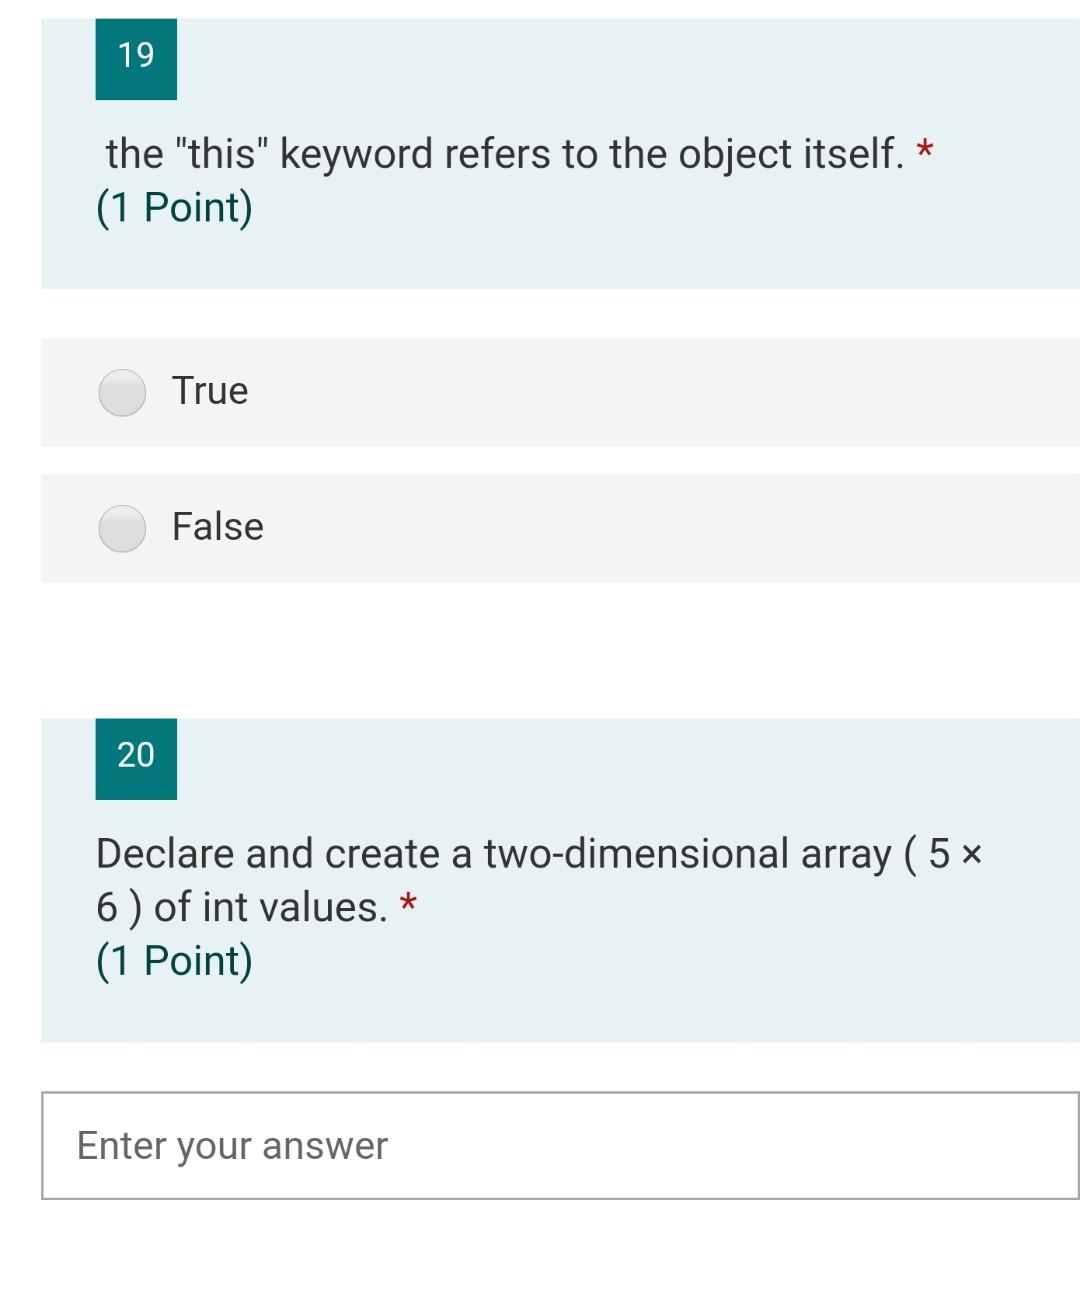Click the question 20 number badge
Viewport: 1080px width, 1294px height.
pyautogui.click(x=135, y=757)
